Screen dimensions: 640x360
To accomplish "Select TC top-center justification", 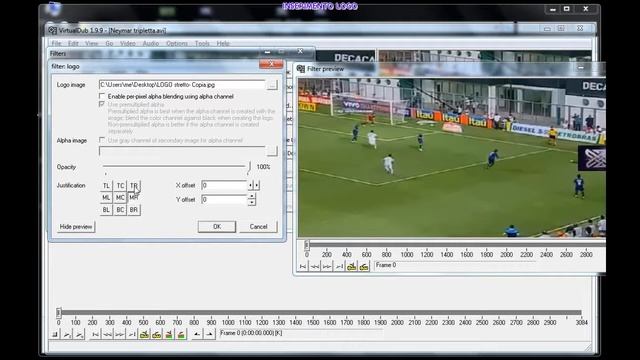I will coord(120,186).
